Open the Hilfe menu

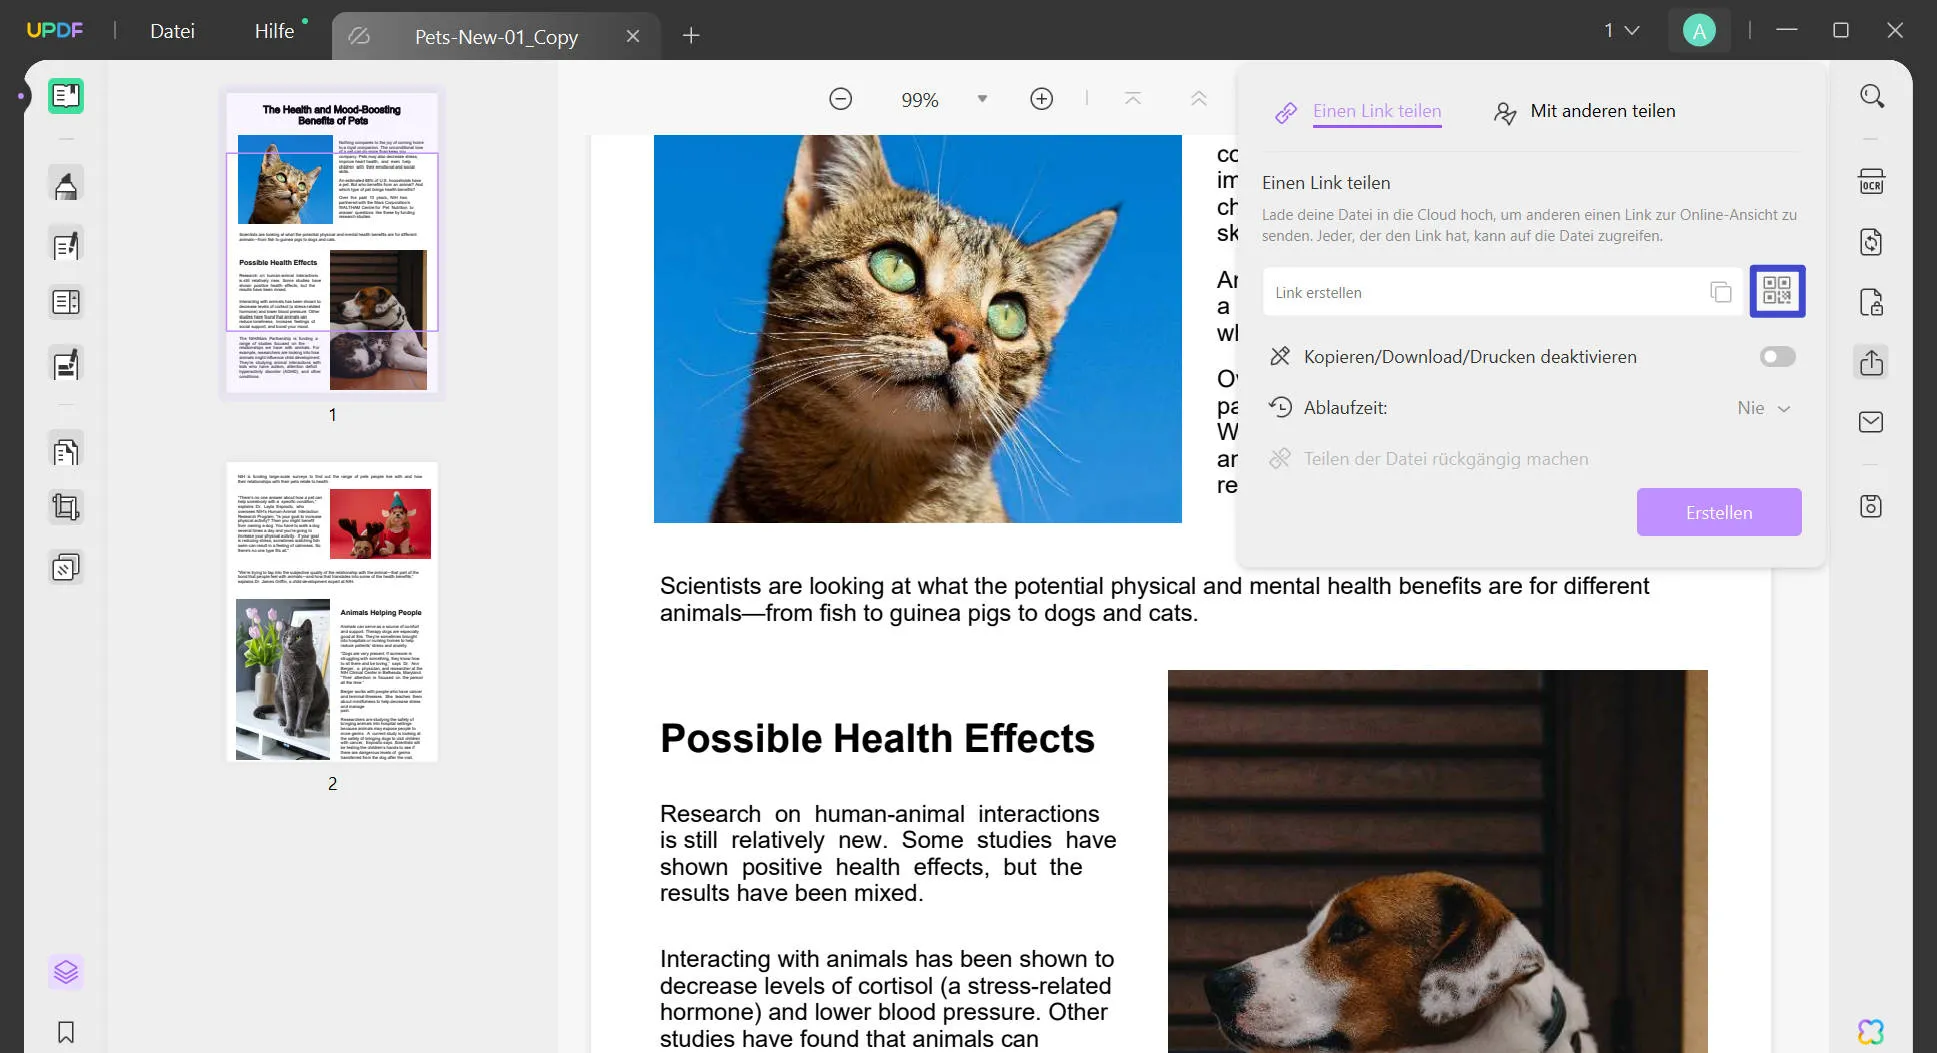pos(274,31)
